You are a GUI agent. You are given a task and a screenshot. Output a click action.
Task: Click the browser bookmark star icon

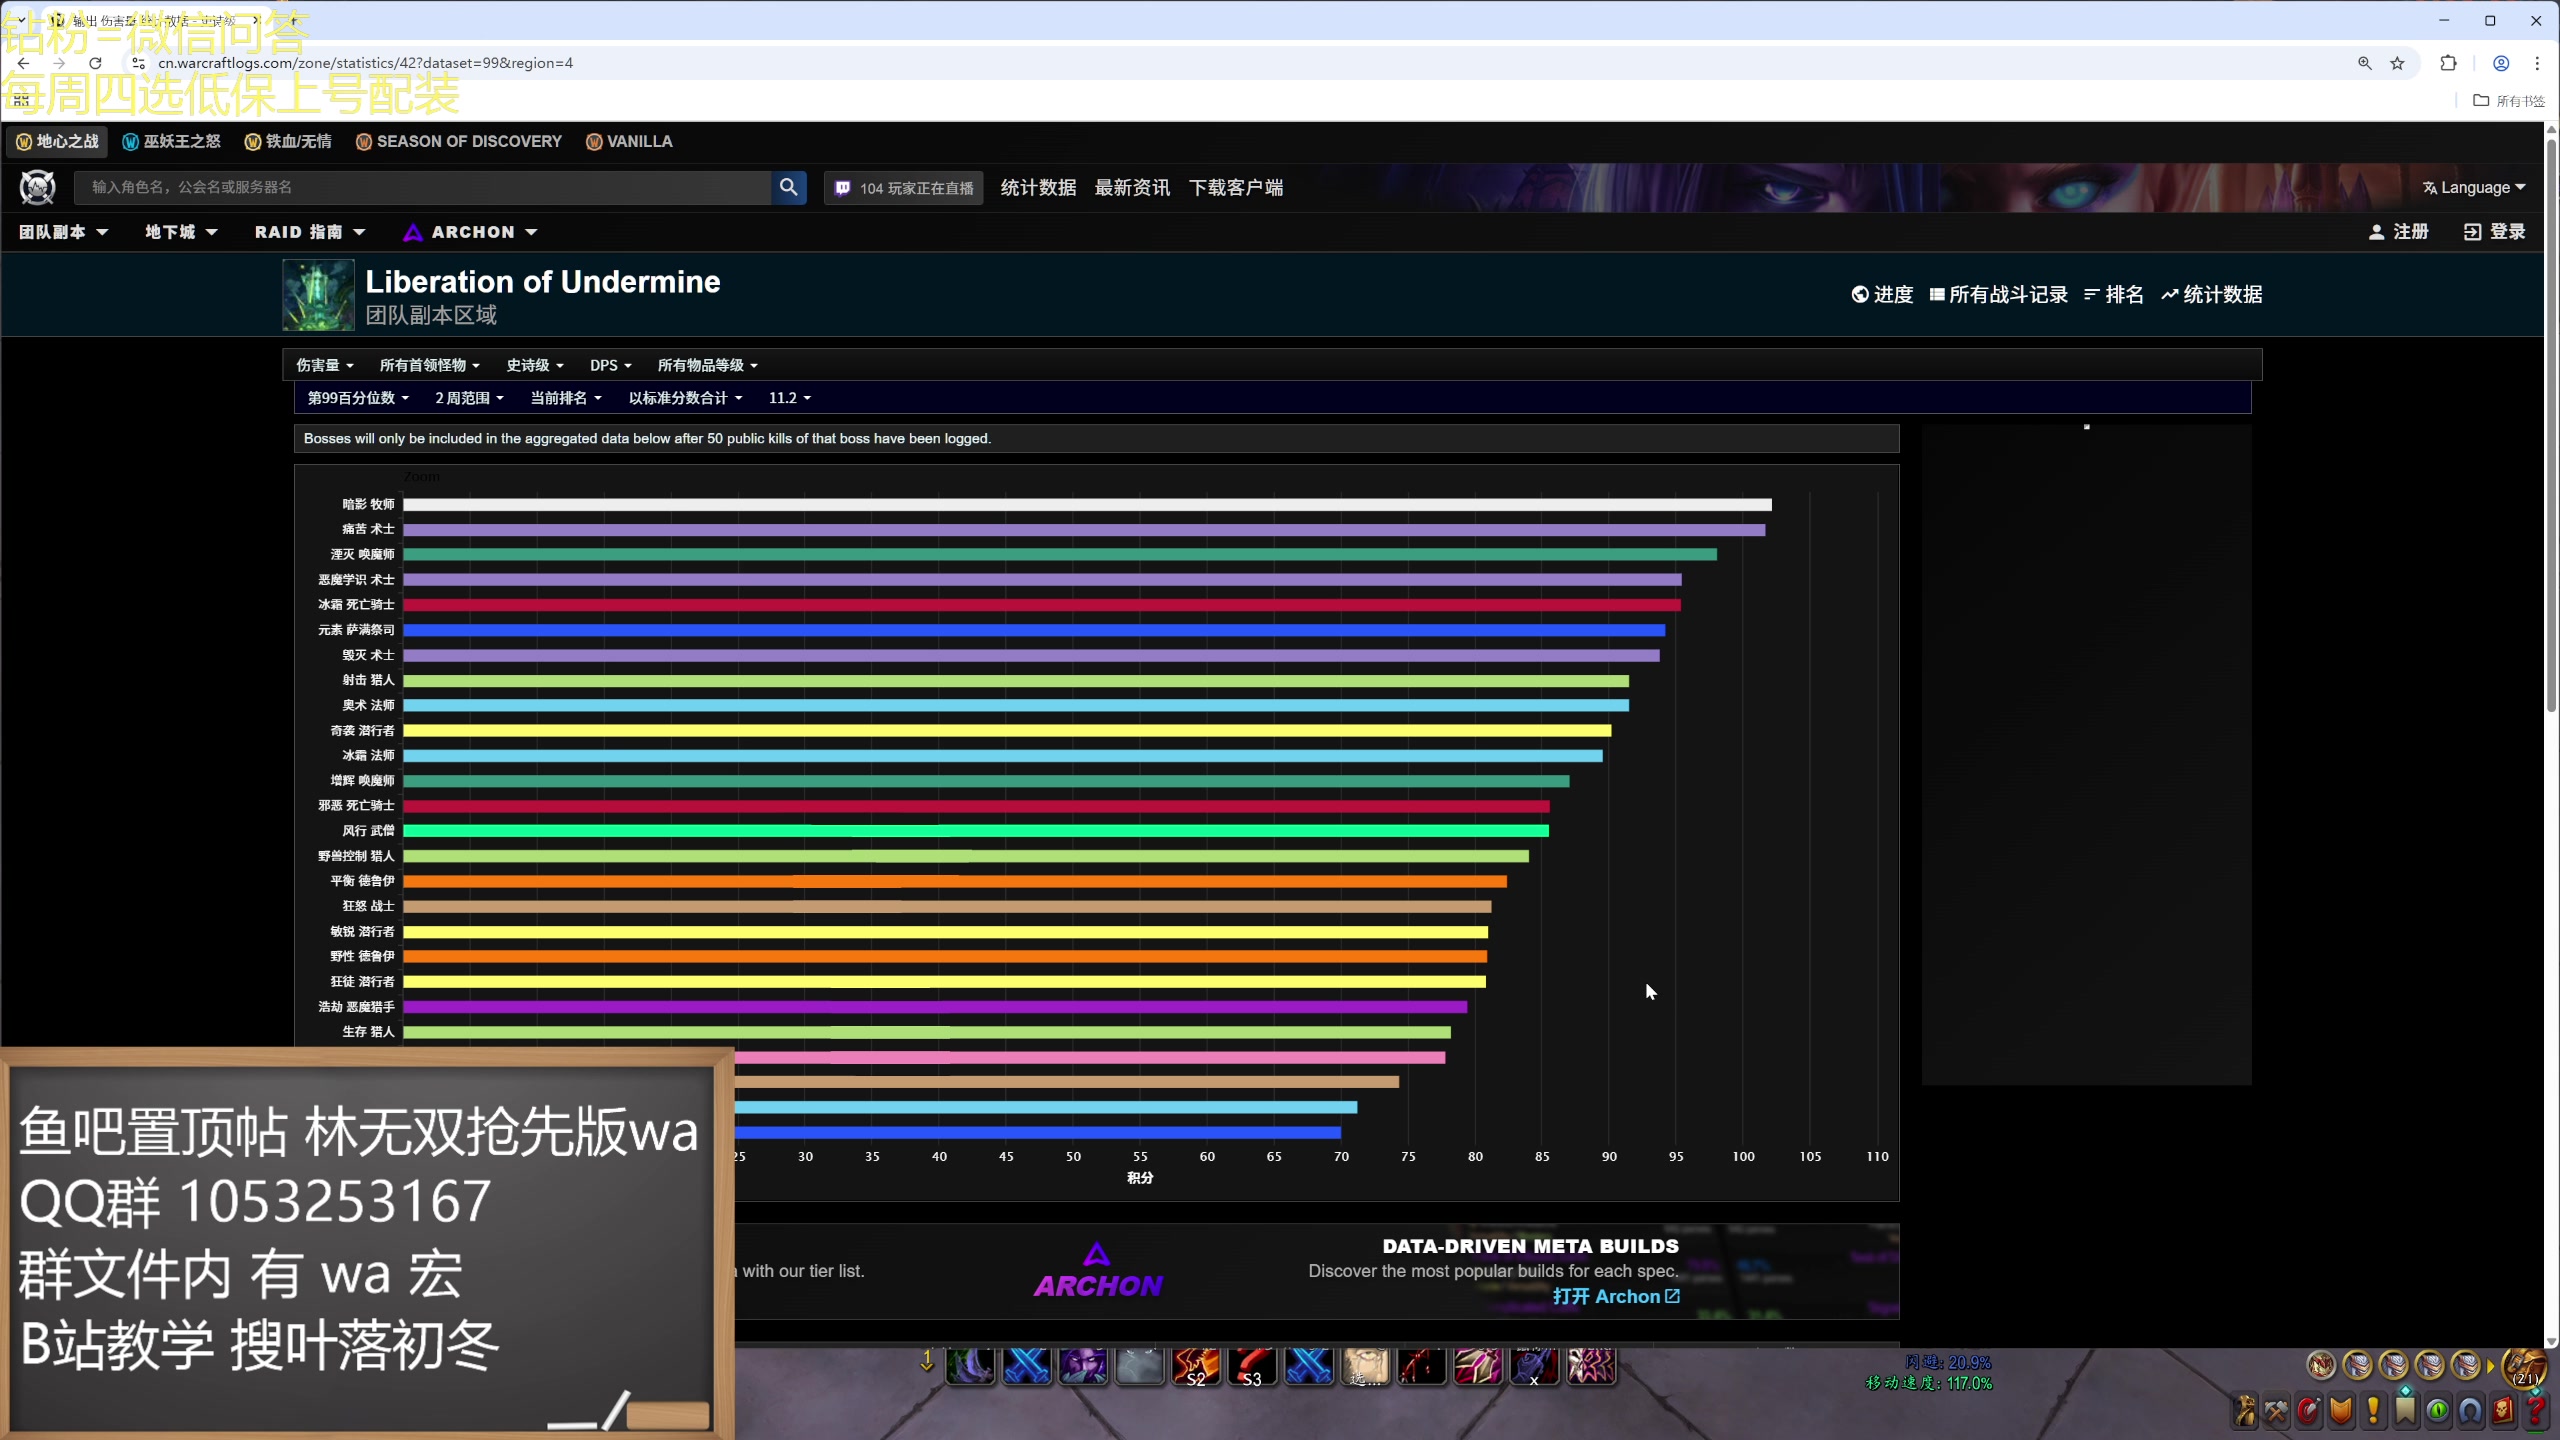2397,63
